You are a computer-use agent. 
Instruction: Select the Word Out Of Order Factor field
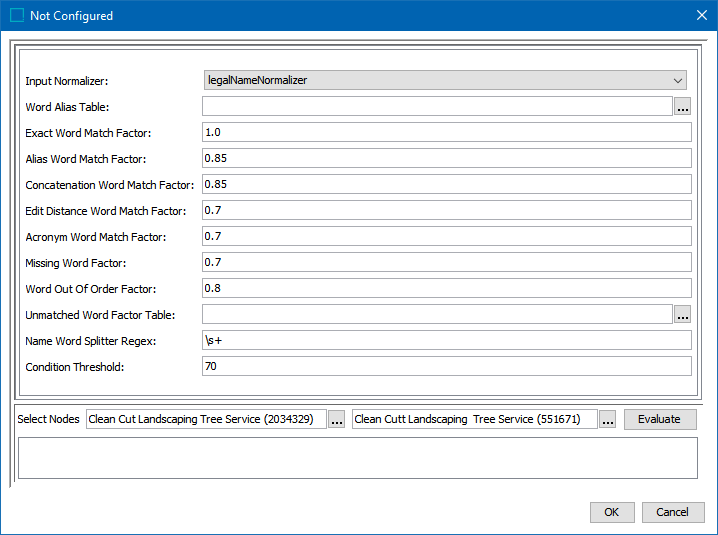pyautogui.click(x=446, y=288)
